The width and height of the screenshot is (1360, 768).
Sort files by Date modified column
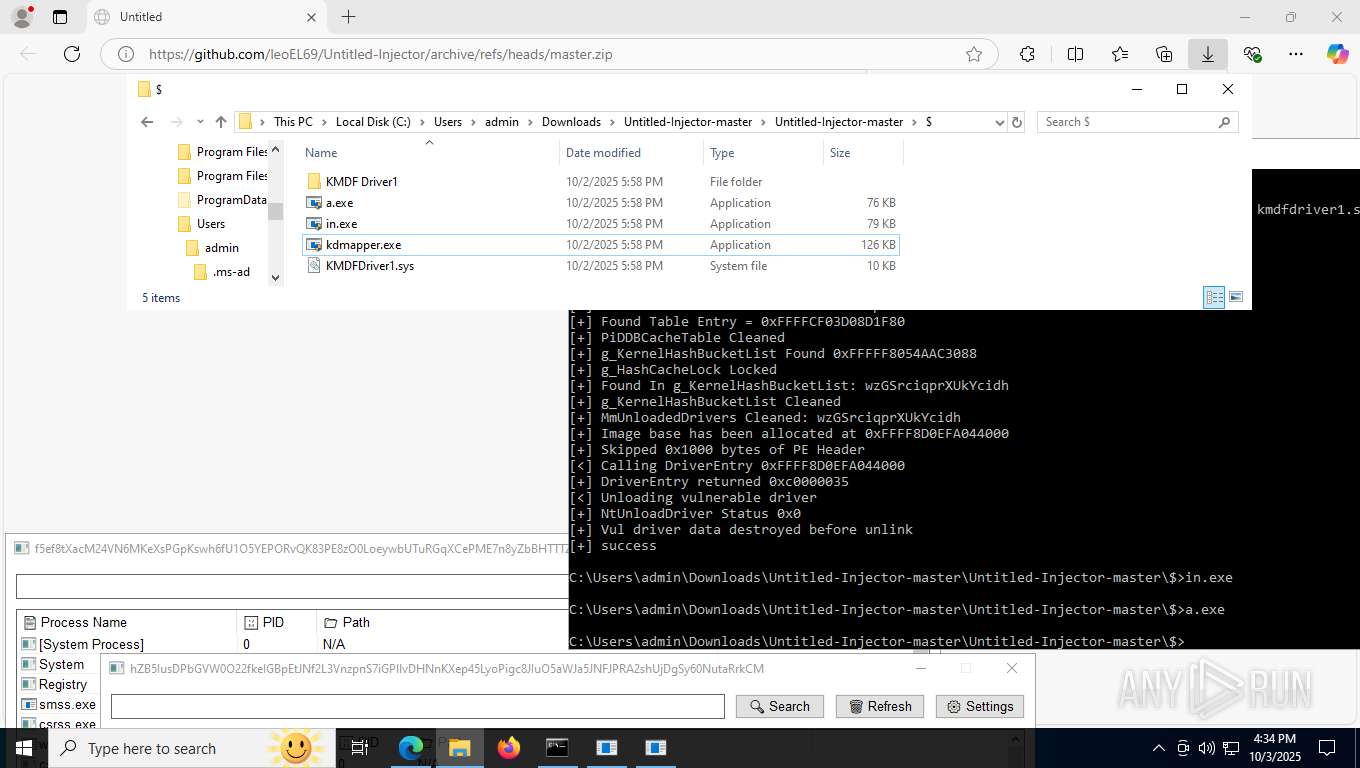tap(631, 153)
